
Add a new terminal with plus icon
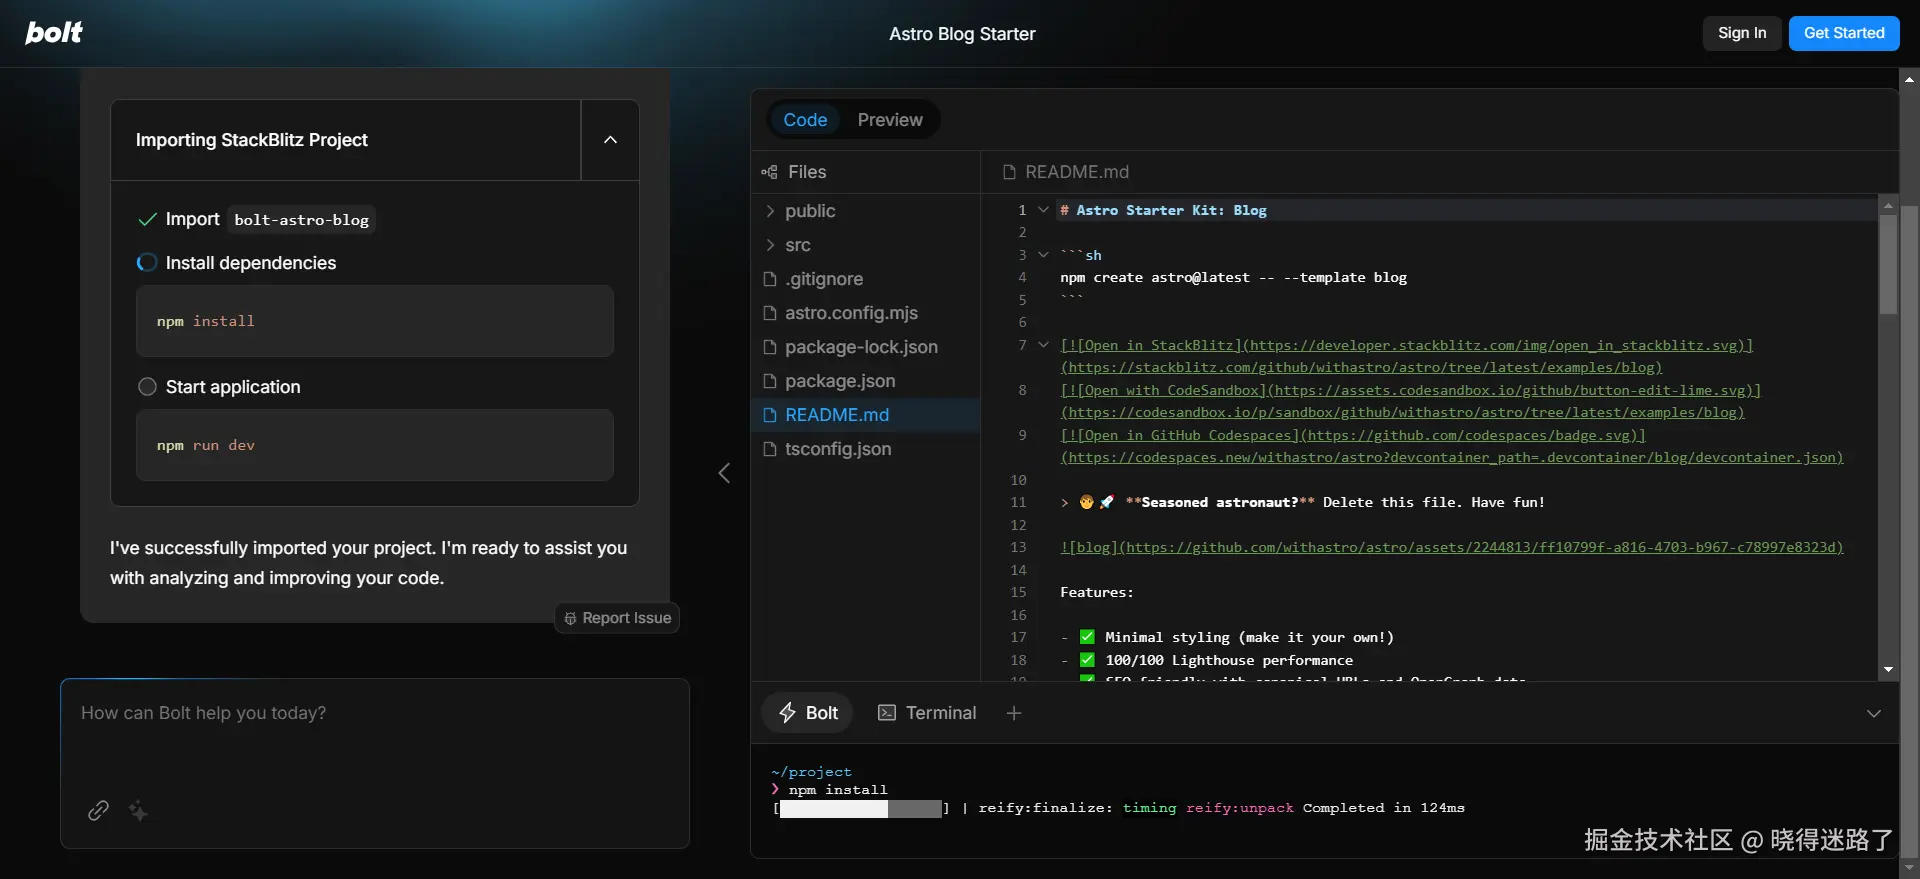(x=1014, y=713)
